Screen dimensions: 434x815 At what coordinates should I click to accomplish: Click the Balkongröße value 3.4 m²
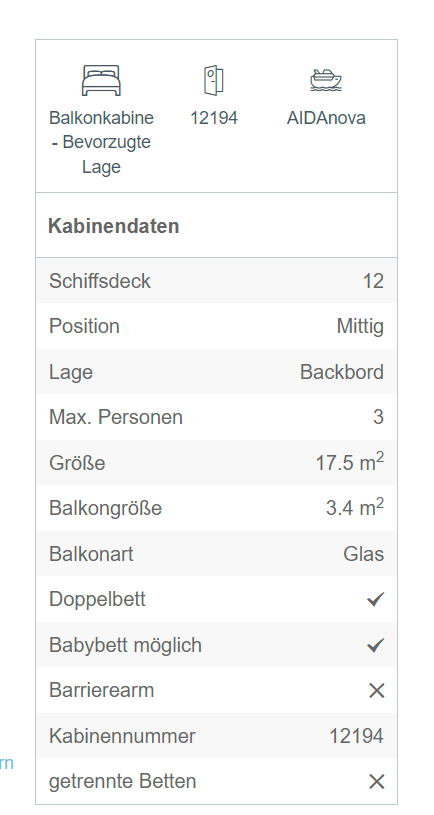coord(355,507)
